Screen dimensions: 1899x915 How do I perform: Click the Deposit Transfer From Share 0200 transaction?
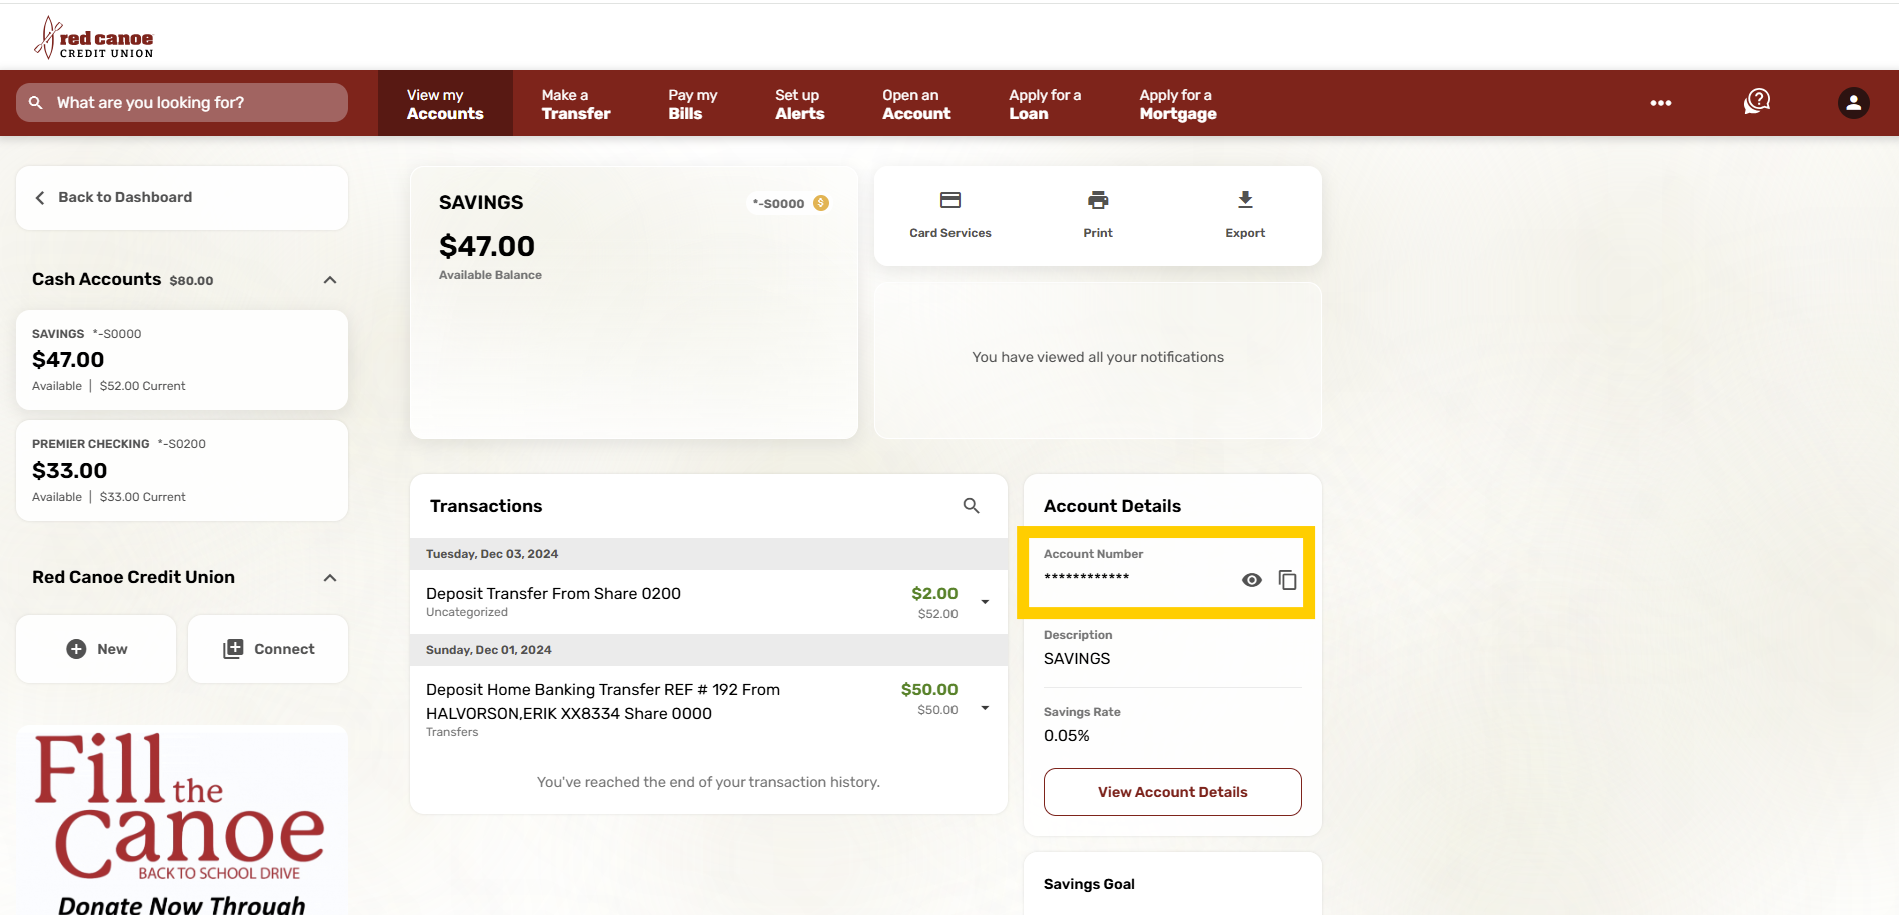[x=709, y=602]
